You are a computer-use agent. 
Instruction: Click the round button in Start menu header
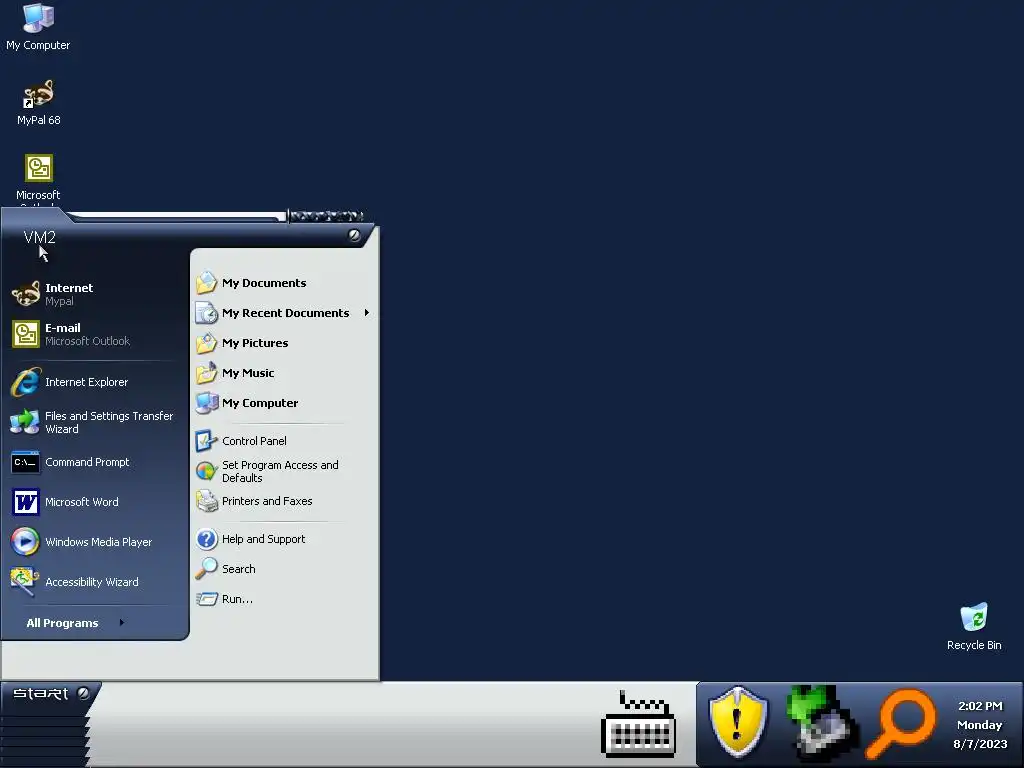(354, 235)
